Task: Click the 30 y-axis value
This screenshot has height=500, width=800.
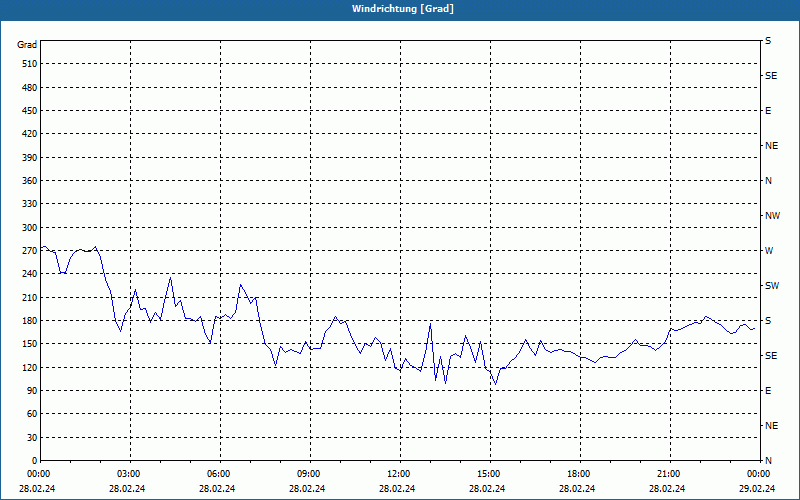Action: [x=32, y=438]
